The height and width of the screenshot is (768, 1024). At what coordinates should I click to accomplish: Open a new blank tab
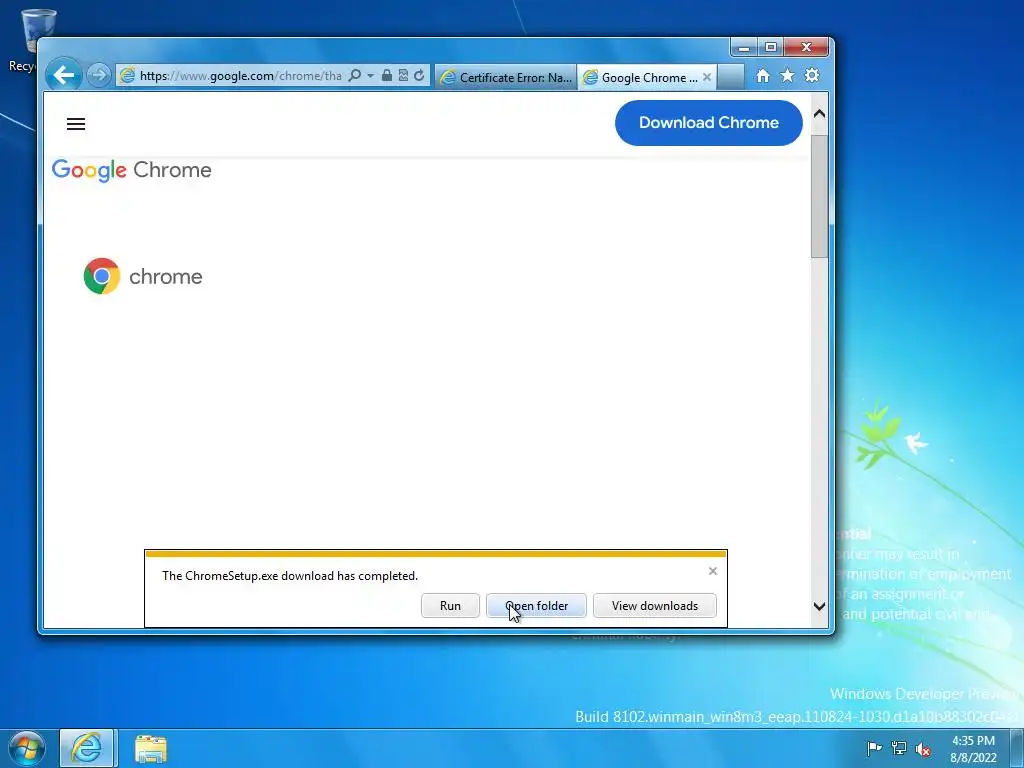click(731, 77)
